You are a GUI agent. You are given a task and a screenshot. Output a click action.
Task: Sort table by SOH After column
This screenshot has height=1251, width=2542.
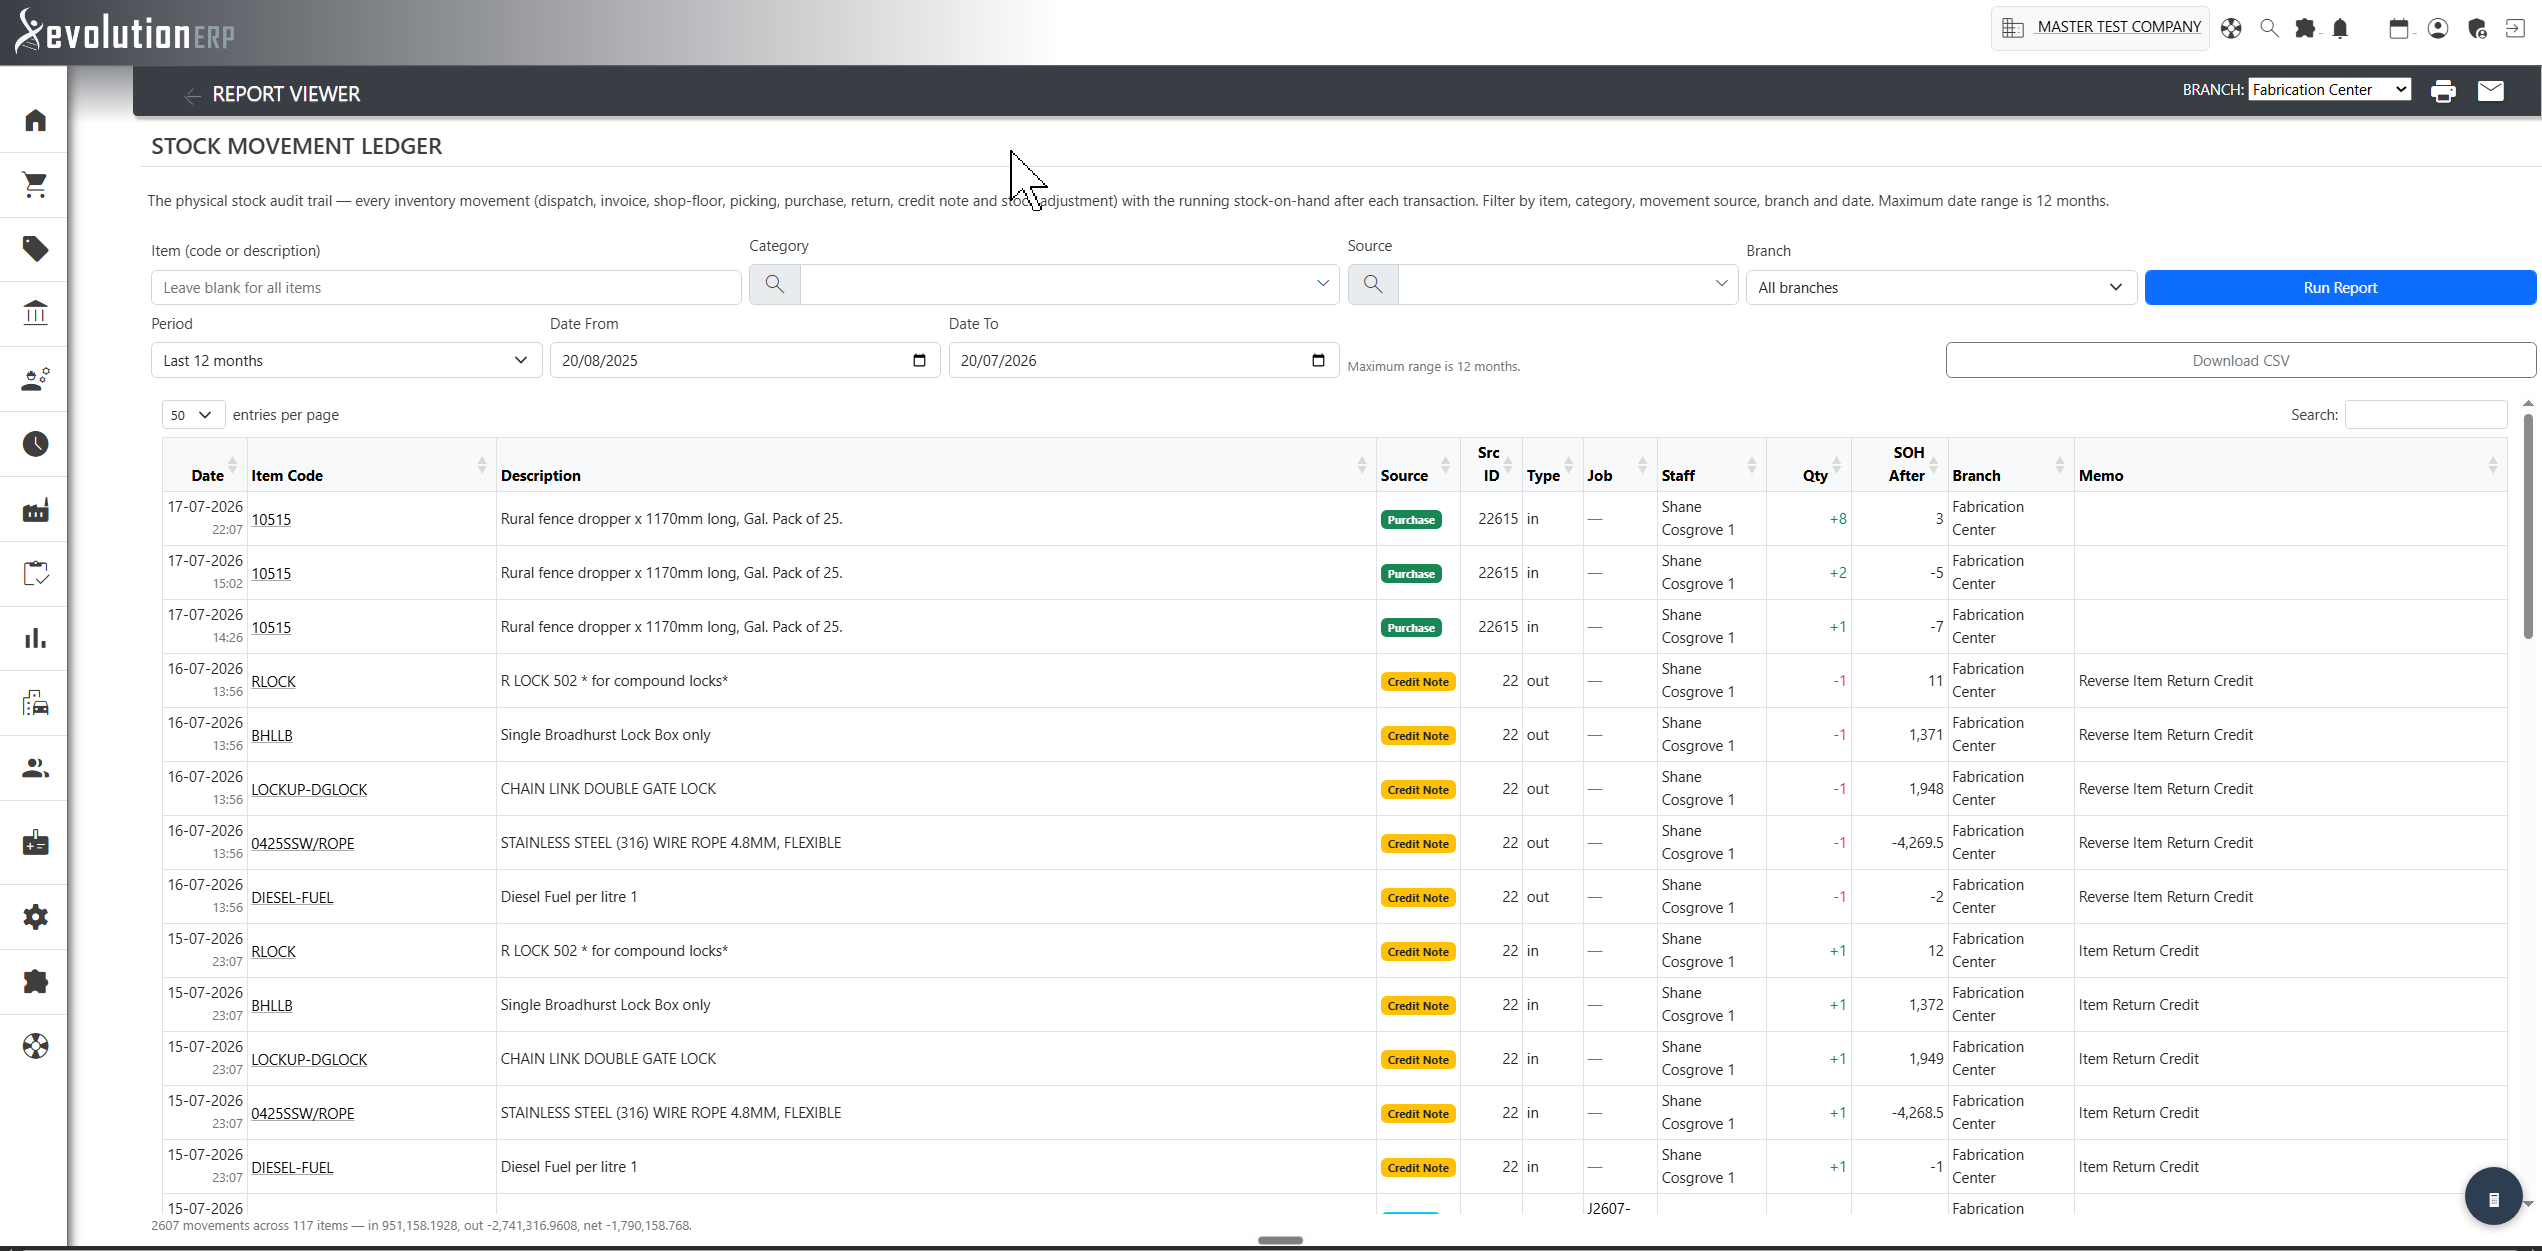click(x=1899, y=465)
